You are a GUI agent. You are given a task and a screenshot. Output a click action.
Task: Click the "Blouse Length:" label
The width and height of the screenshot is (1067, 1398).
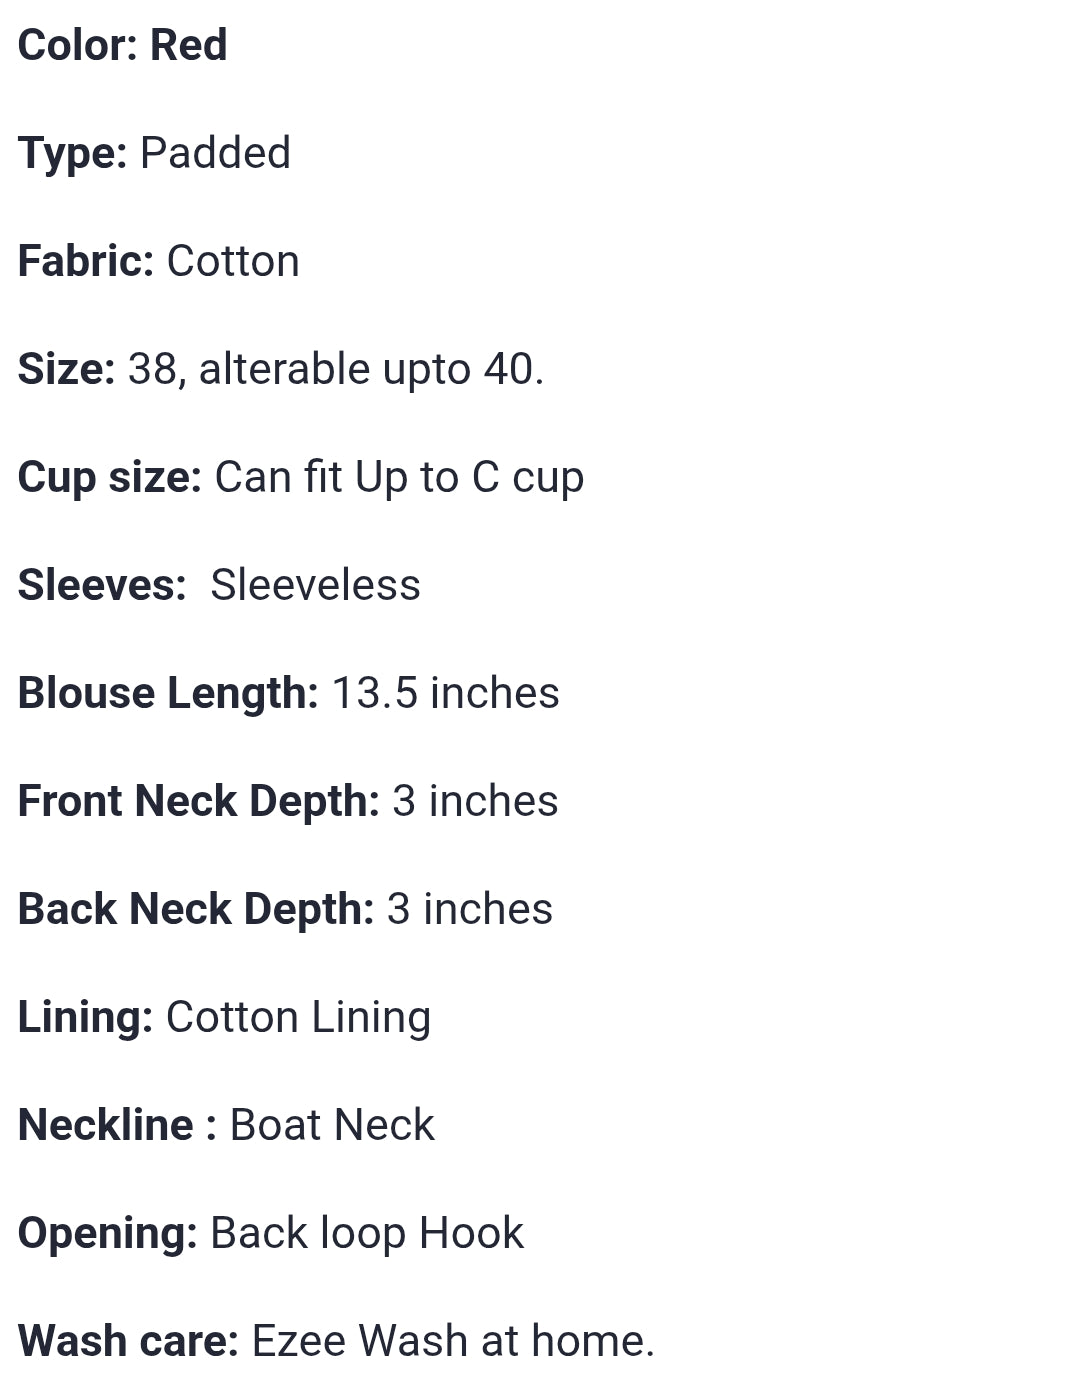168,693
